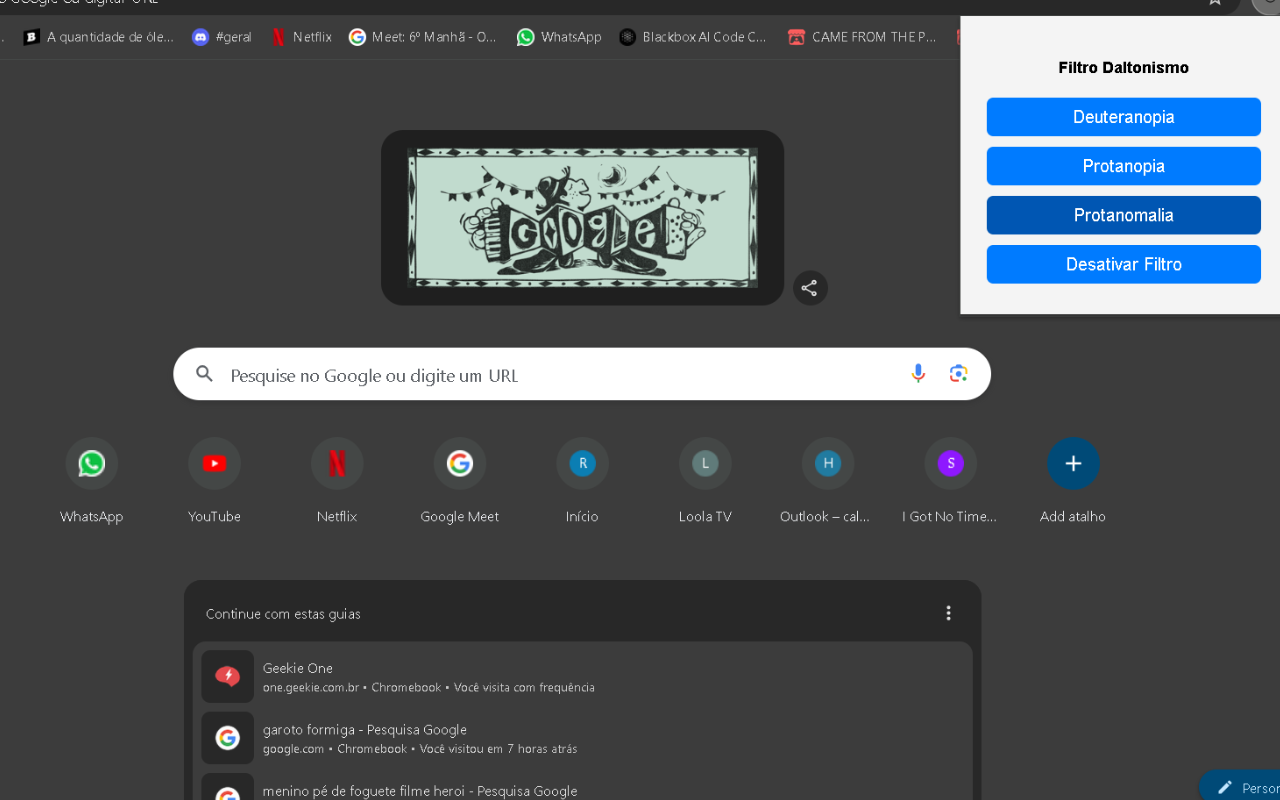This screenshot has height=800, width=1280.
Task: Apply the Protanopia filter
Action: 1124,166
